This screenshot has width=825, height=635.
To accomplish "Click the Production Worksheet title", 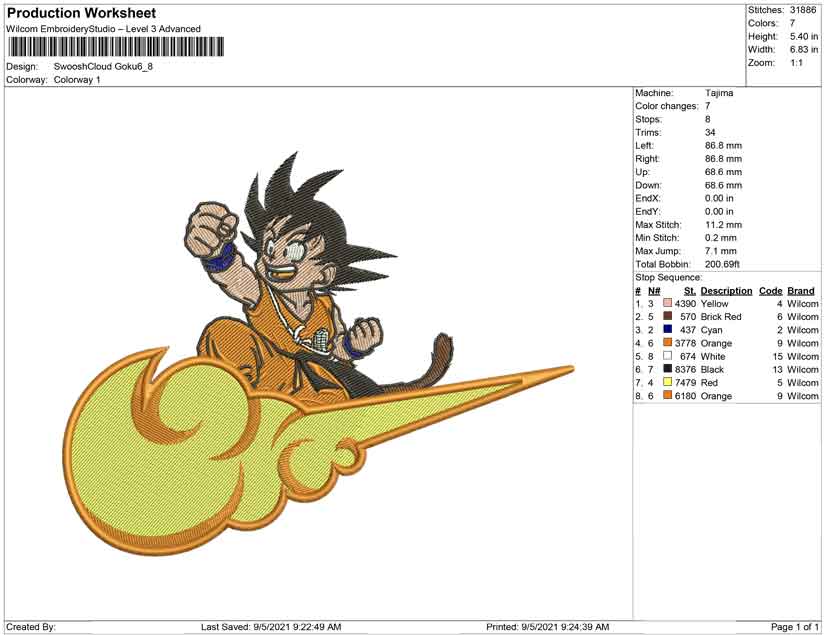I will point(82,13).
